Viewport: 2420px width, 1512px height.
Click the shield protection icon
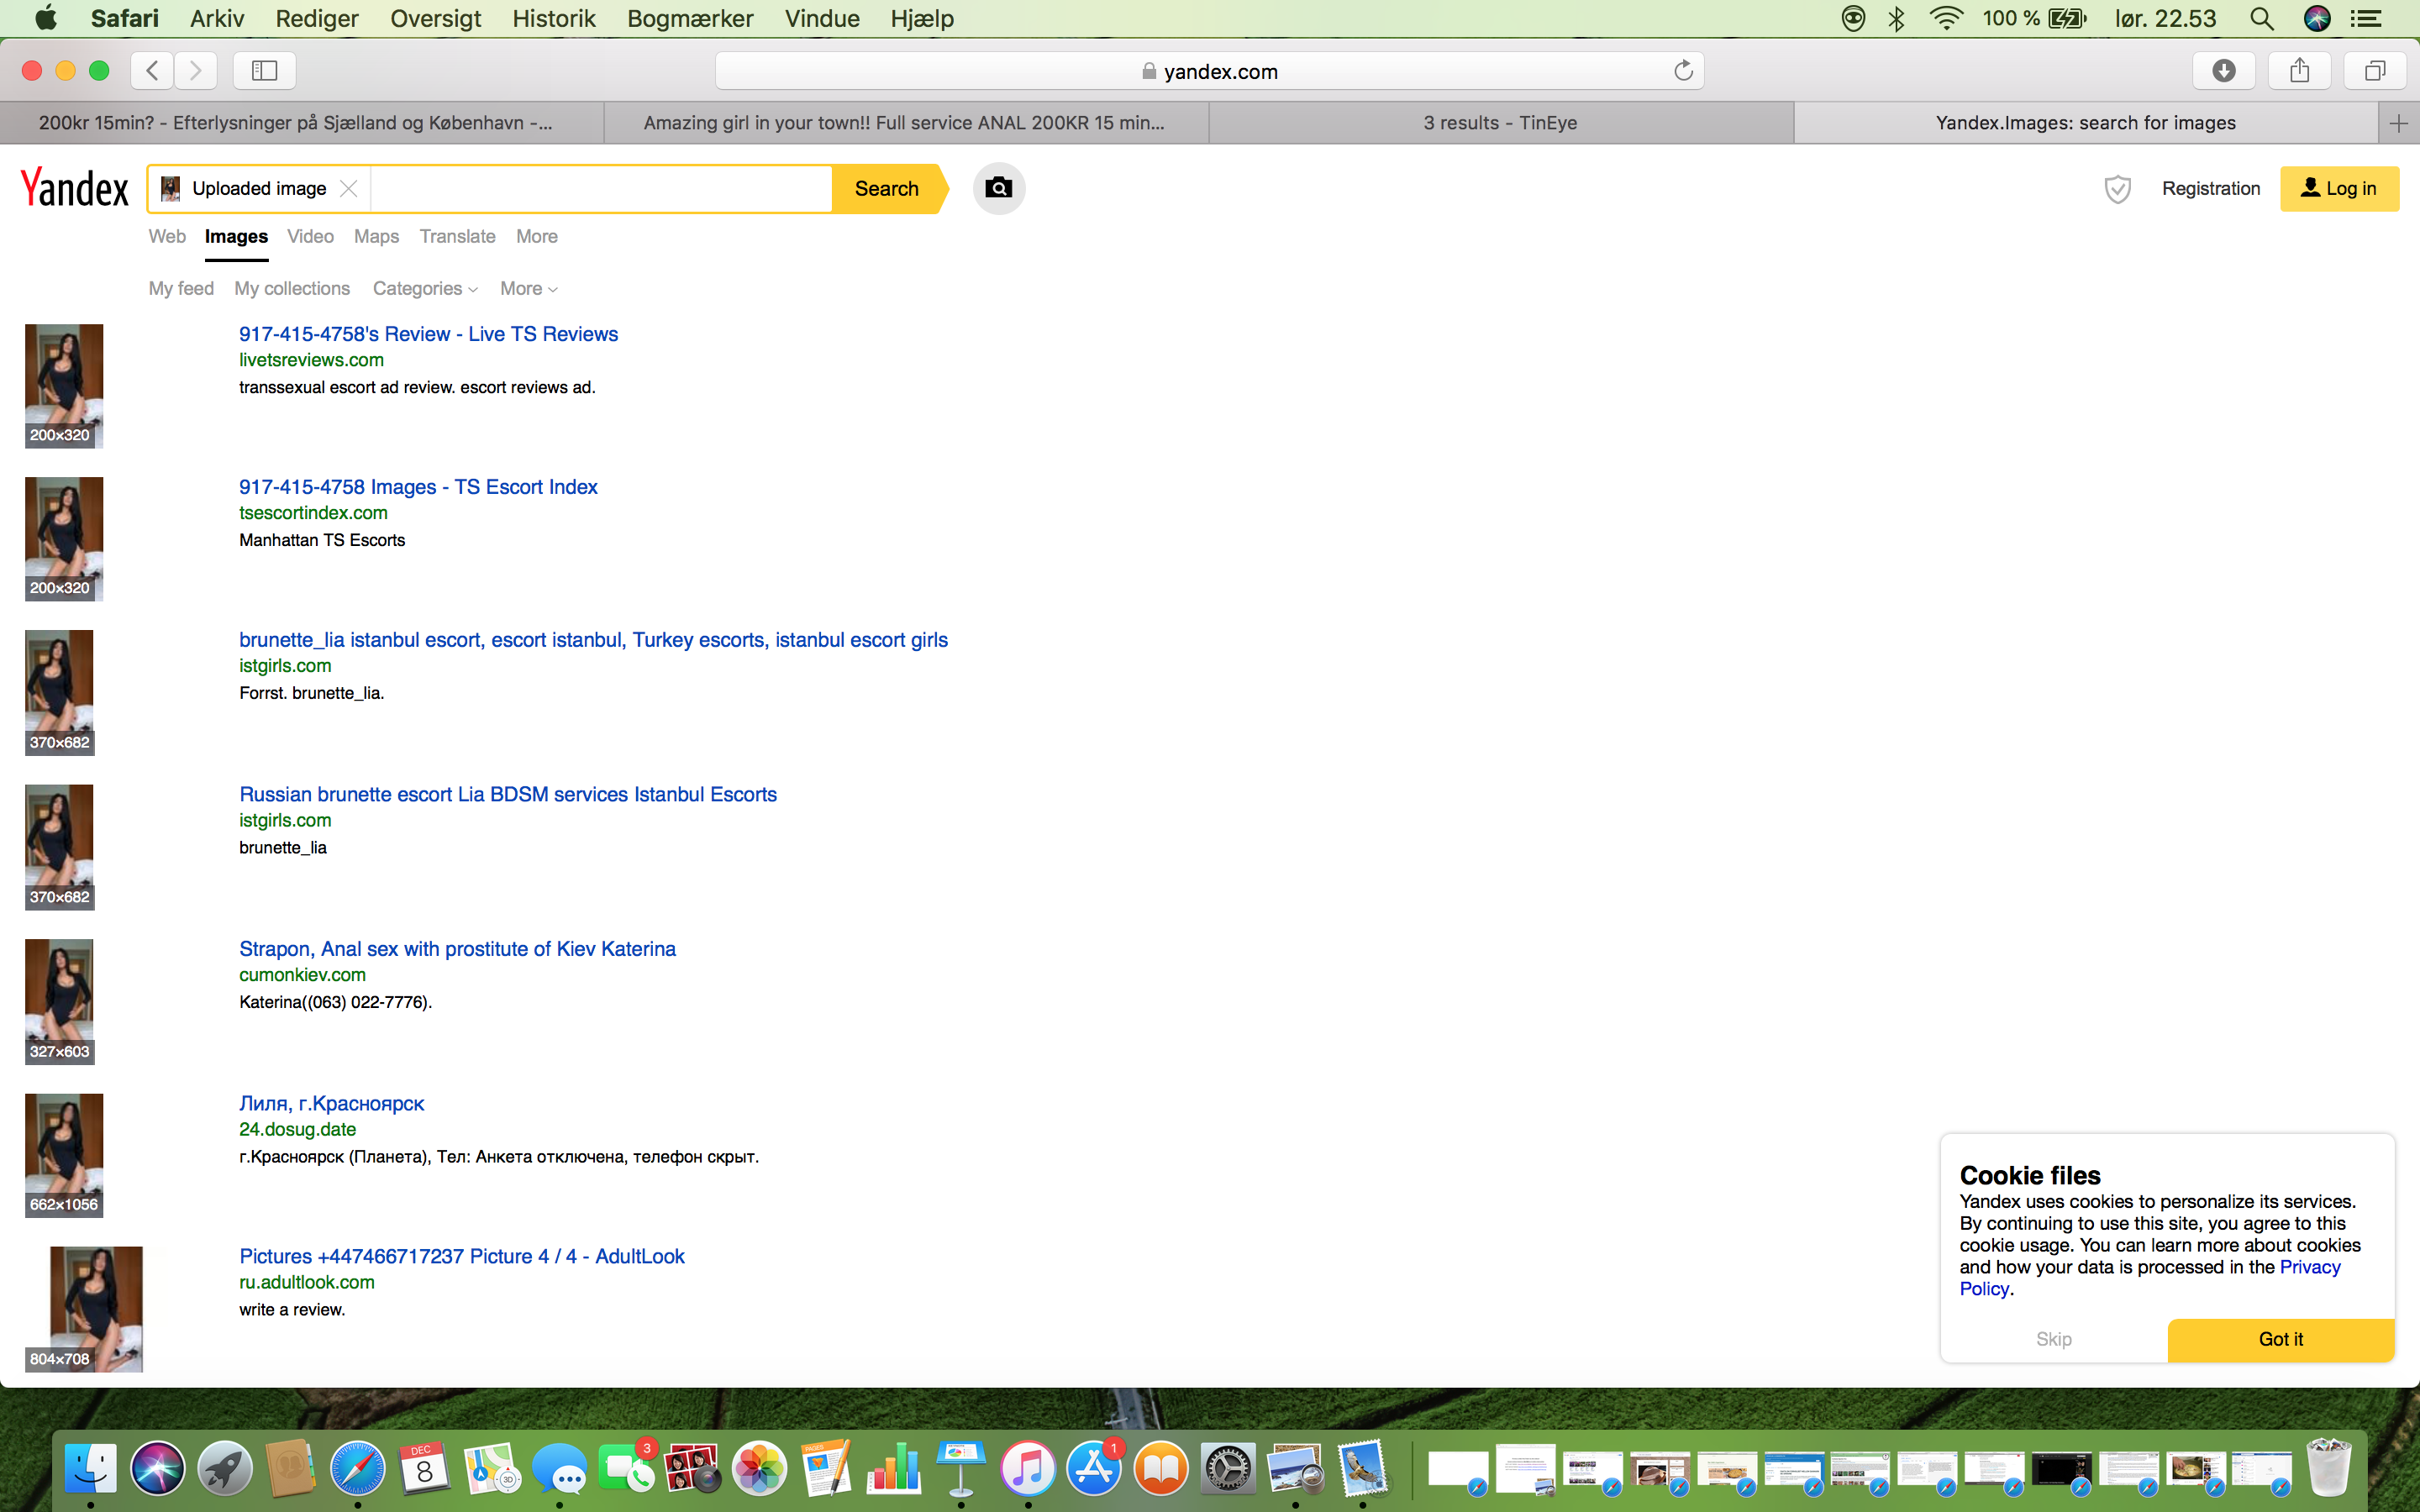click(x=2117, y=189)
